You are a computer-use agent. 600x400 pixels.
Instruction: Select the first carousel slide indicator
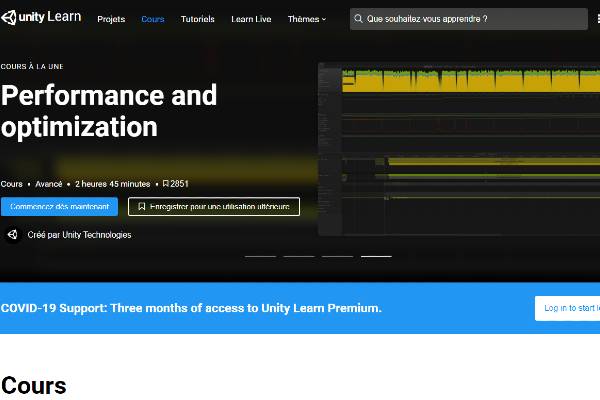[260, 257]
